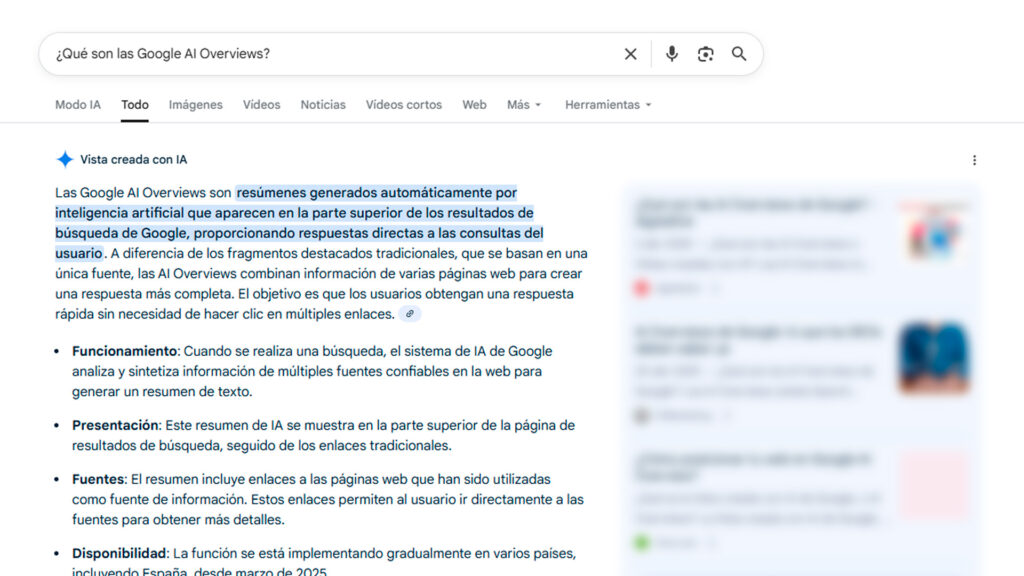Click the blue AI sparkle icon

(65, 159)
